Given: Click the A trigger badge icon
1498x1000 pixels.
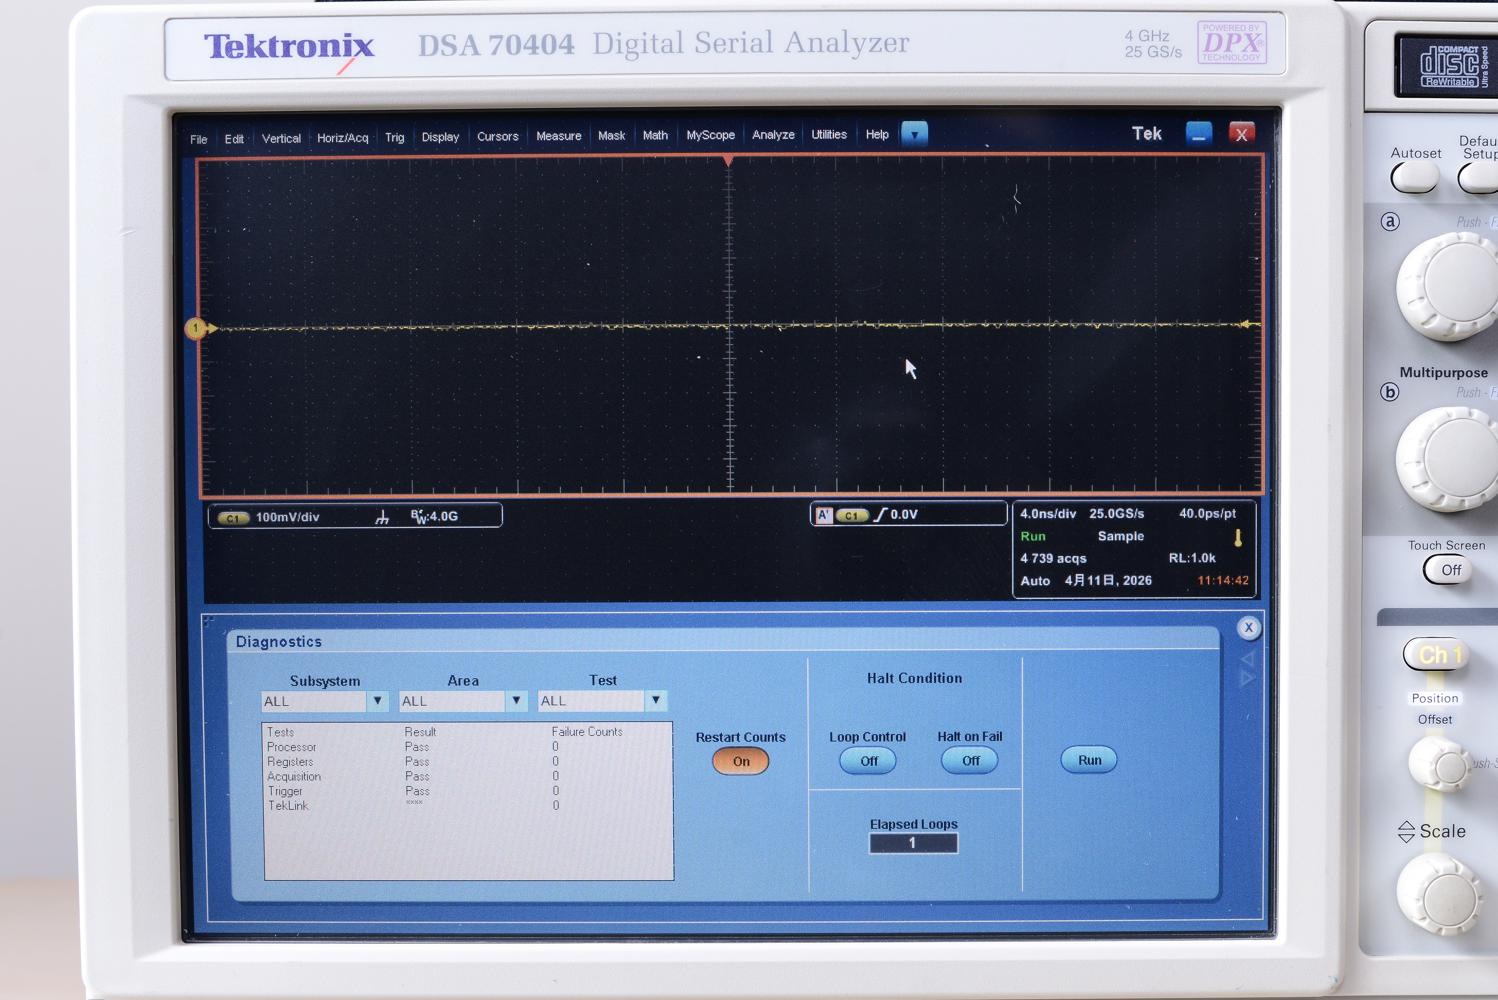Looking at the screenshot, I should pyautogui.click(x=824, y=515).
